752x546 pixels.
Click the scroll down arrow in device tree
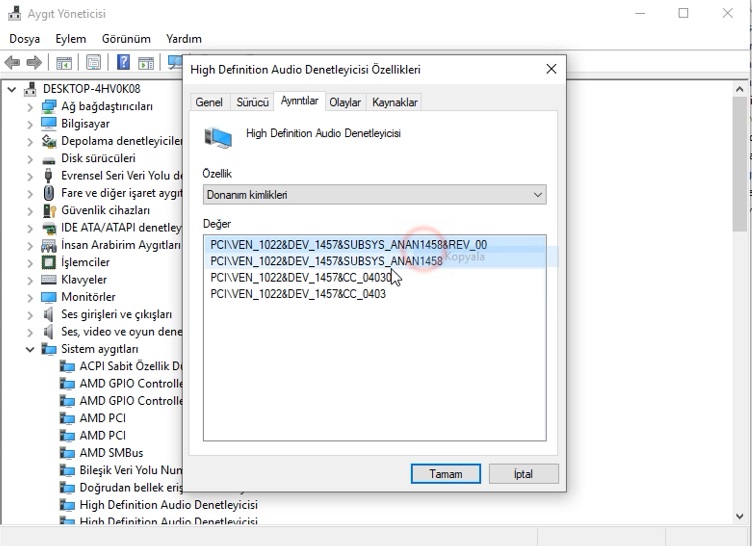[739, 516]
